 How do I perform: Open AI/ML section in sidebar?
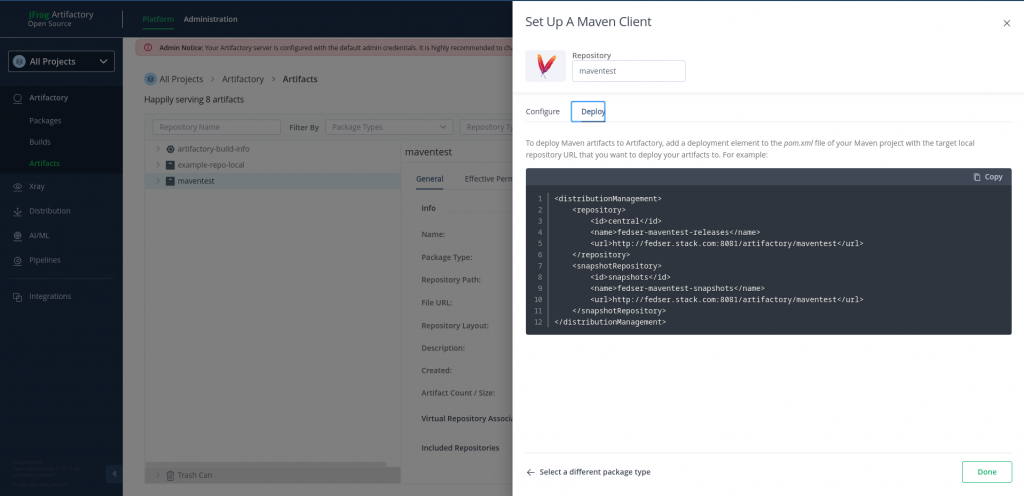coord(40,236)
